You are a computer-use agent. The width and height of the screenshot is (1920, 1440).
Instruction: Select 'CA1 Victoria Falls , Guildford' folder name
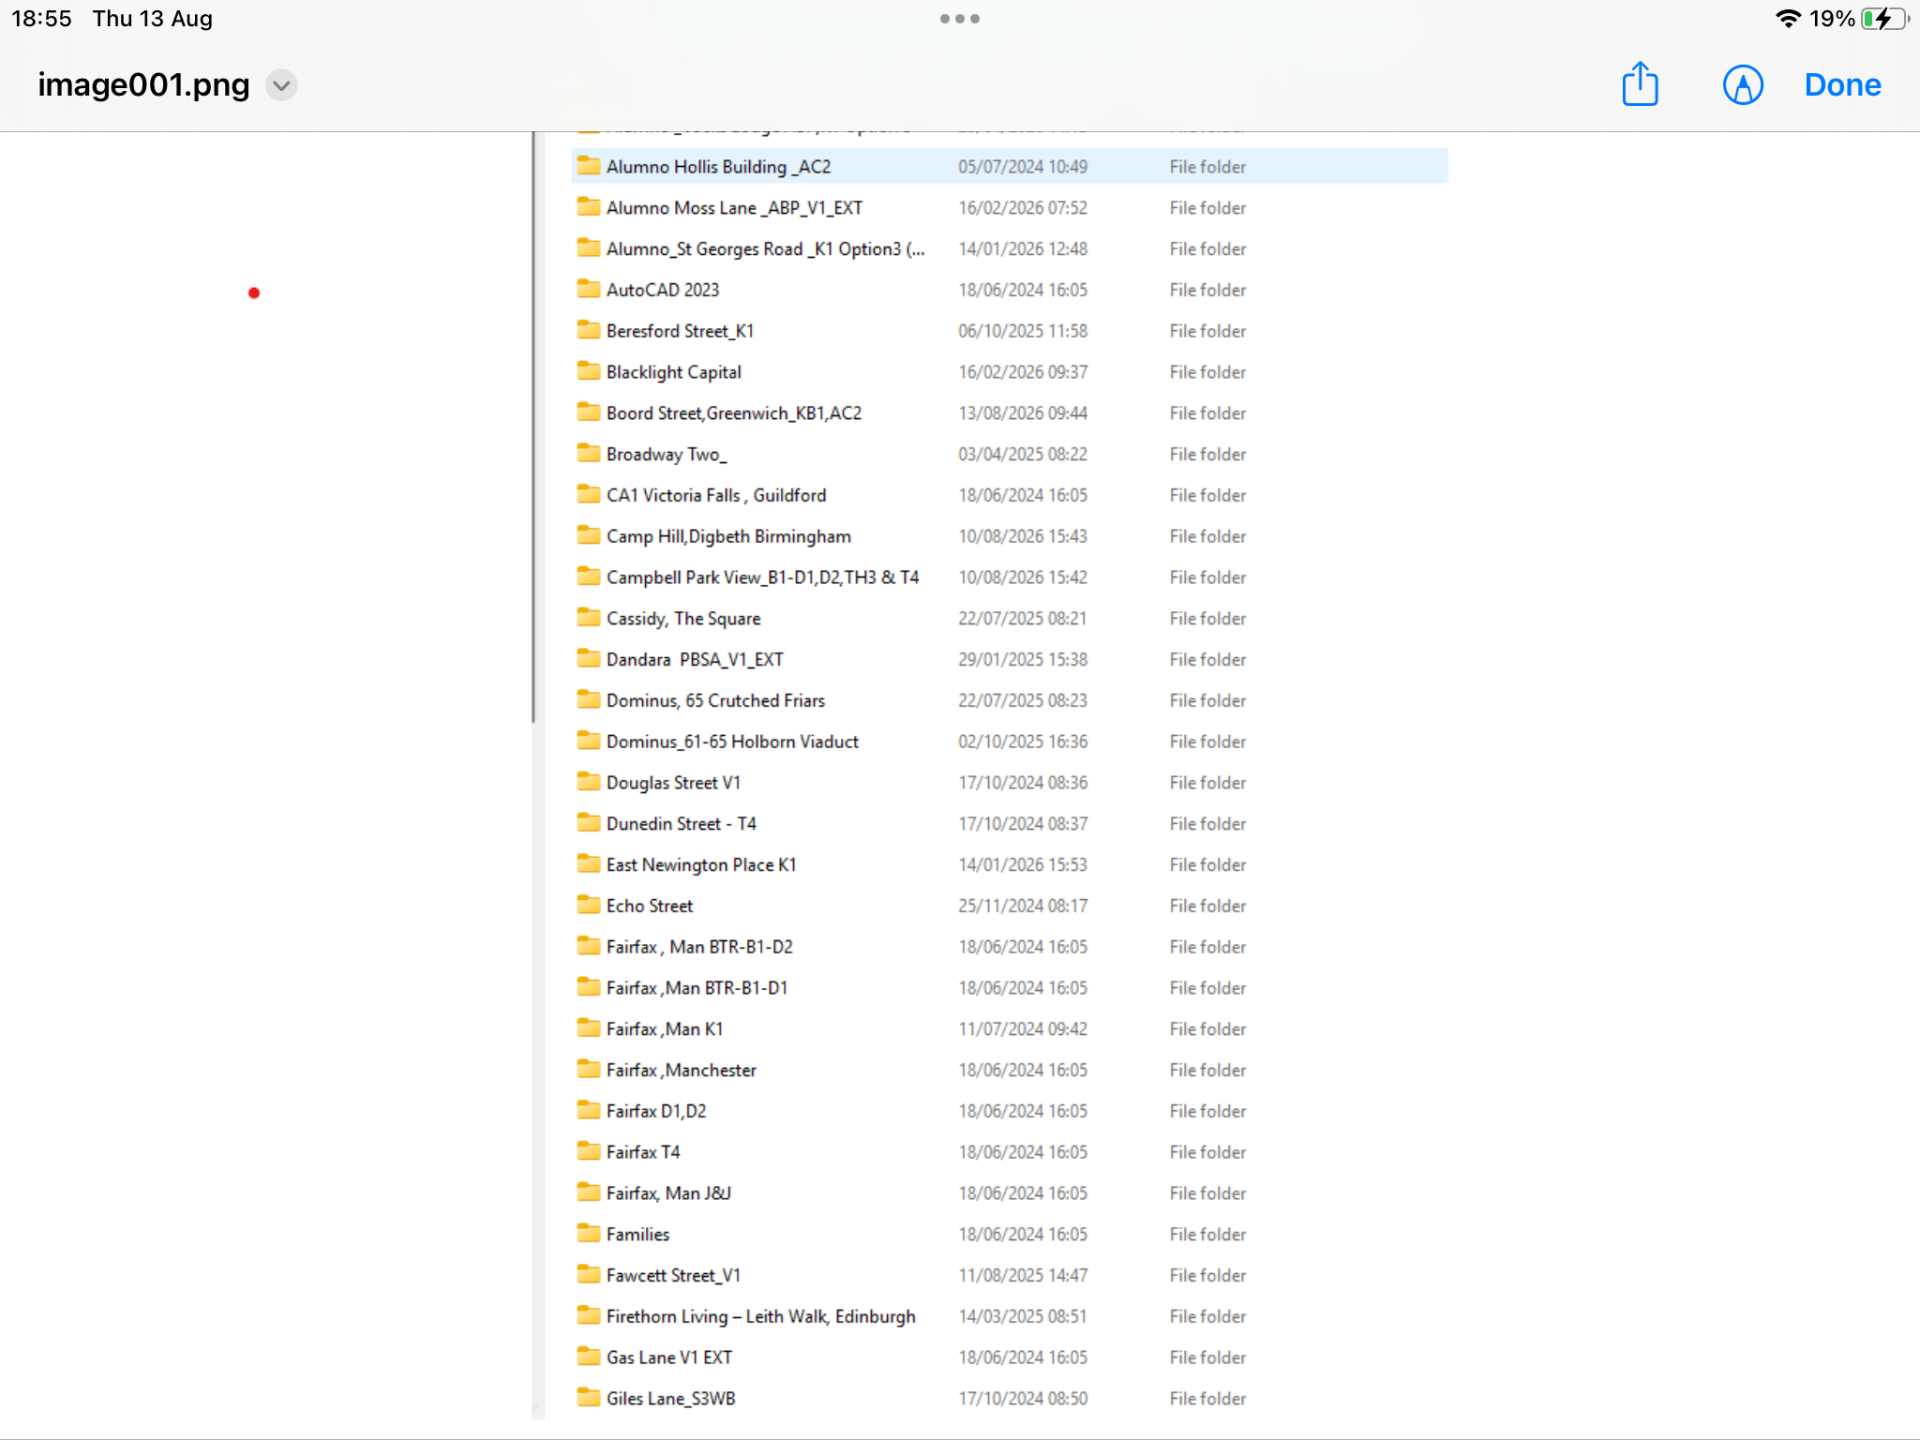pyautogui.click(x=716, y=495)
